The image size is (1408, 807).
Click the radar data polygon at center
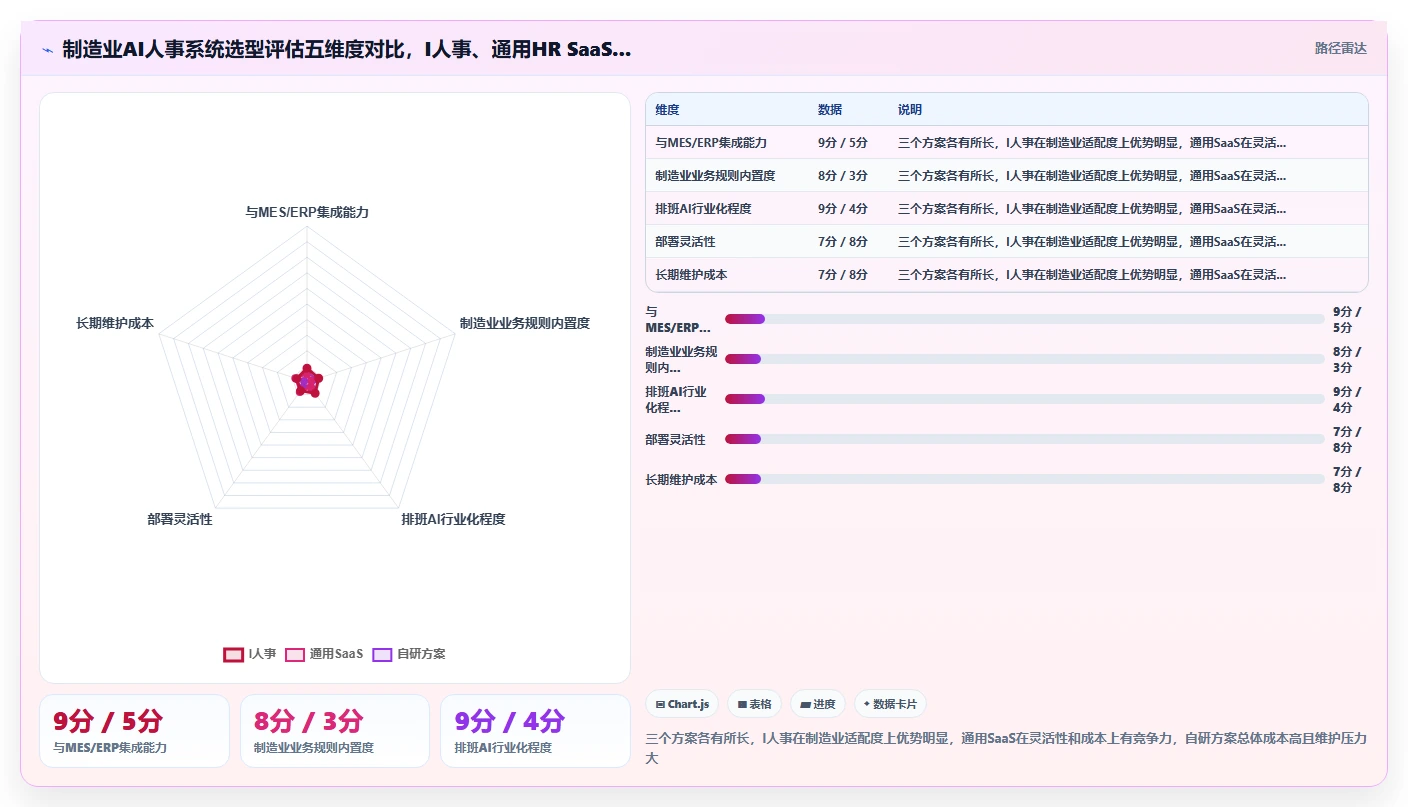[x=307, y=381]
